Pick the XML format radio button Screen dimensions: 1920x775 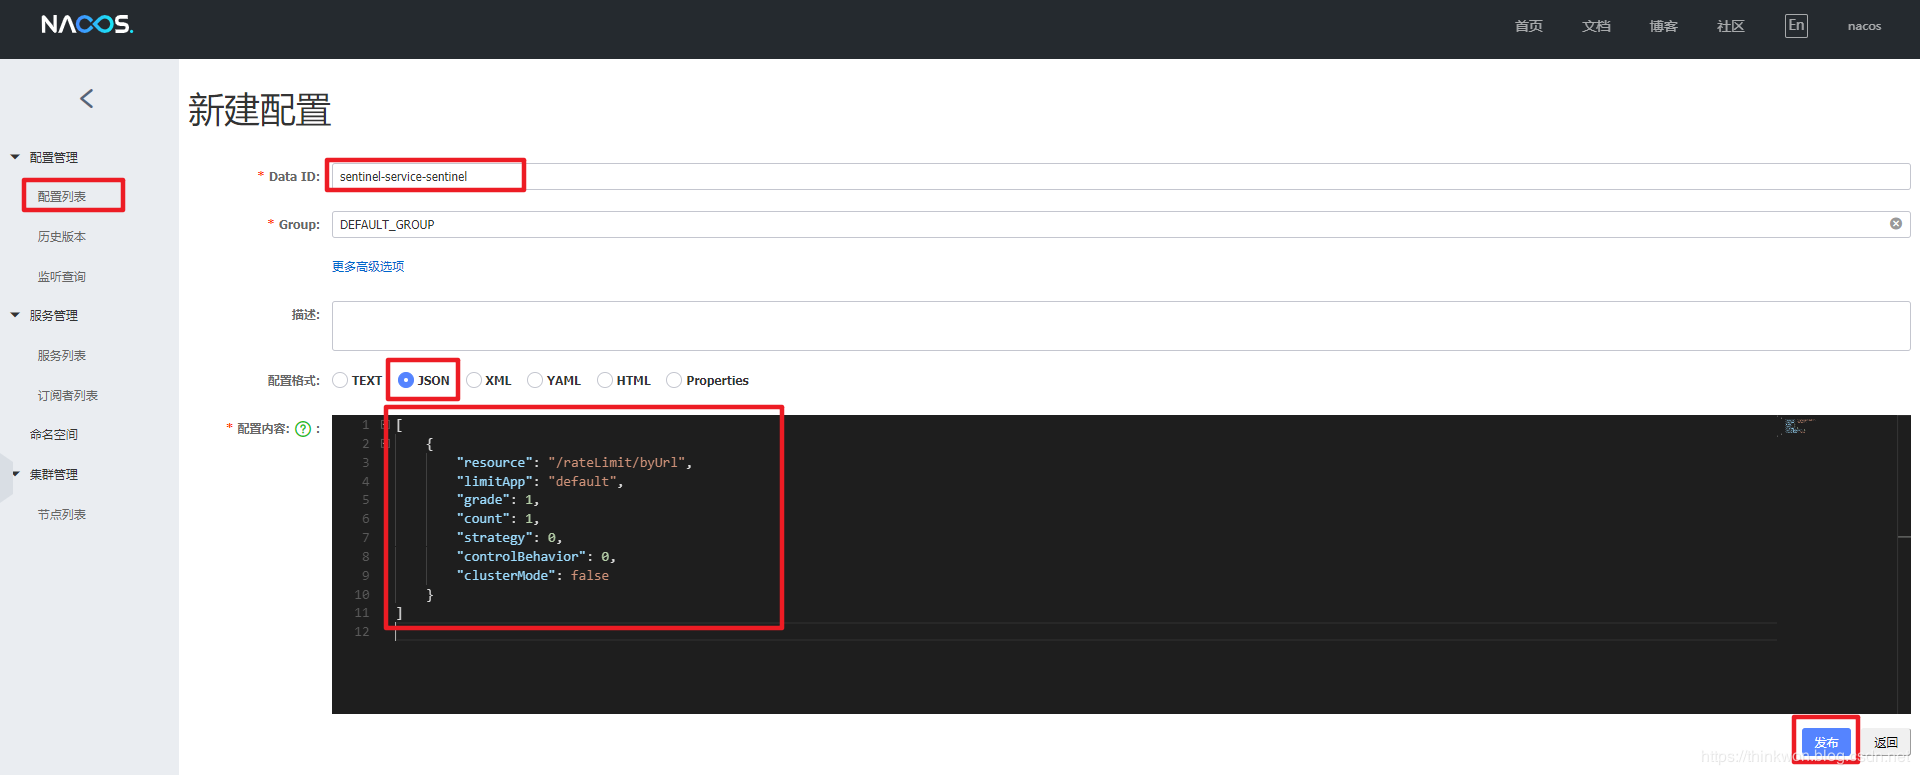point(474,380)
